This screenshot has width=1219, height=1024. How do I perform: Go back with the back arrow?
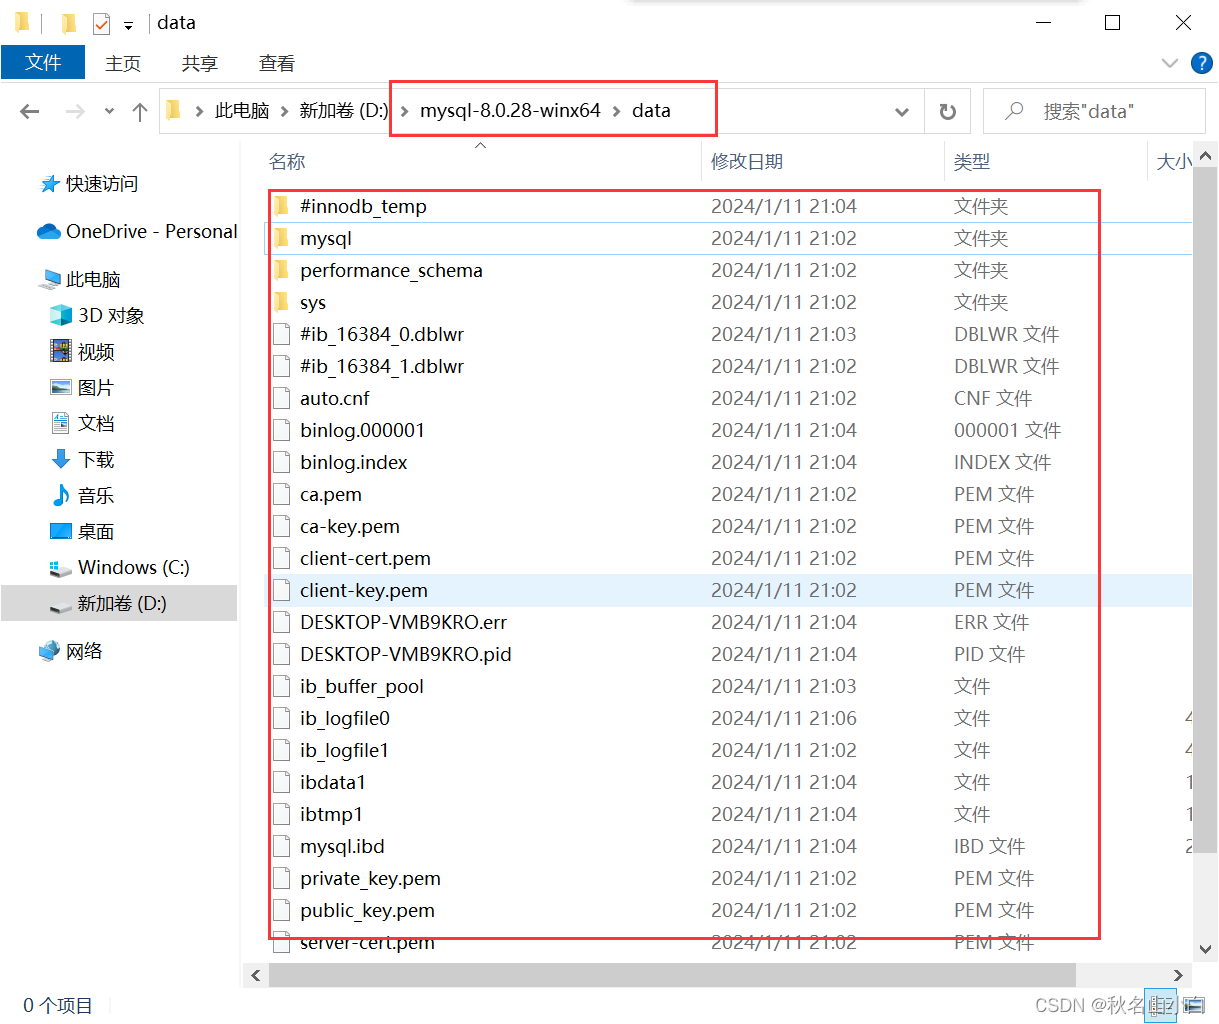(29, 111)
